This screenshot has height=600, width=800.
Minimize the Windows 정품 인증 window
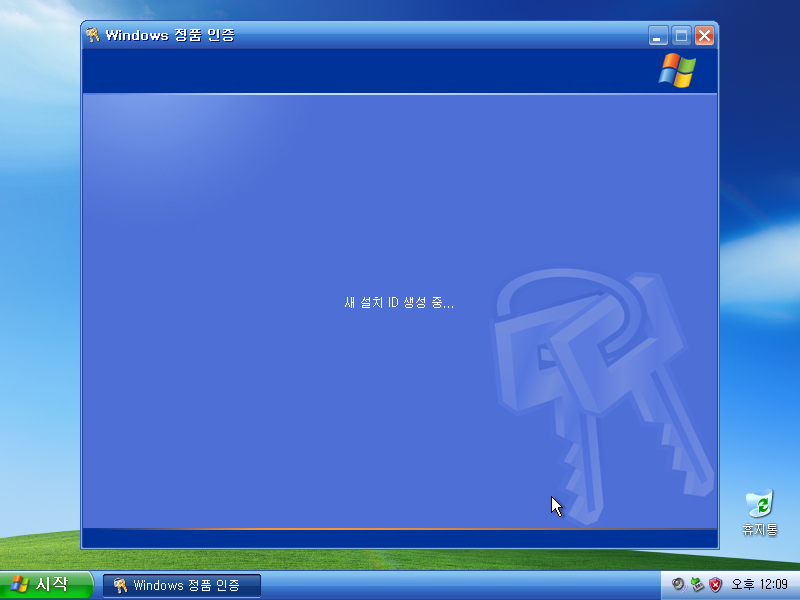coord(658,36)
